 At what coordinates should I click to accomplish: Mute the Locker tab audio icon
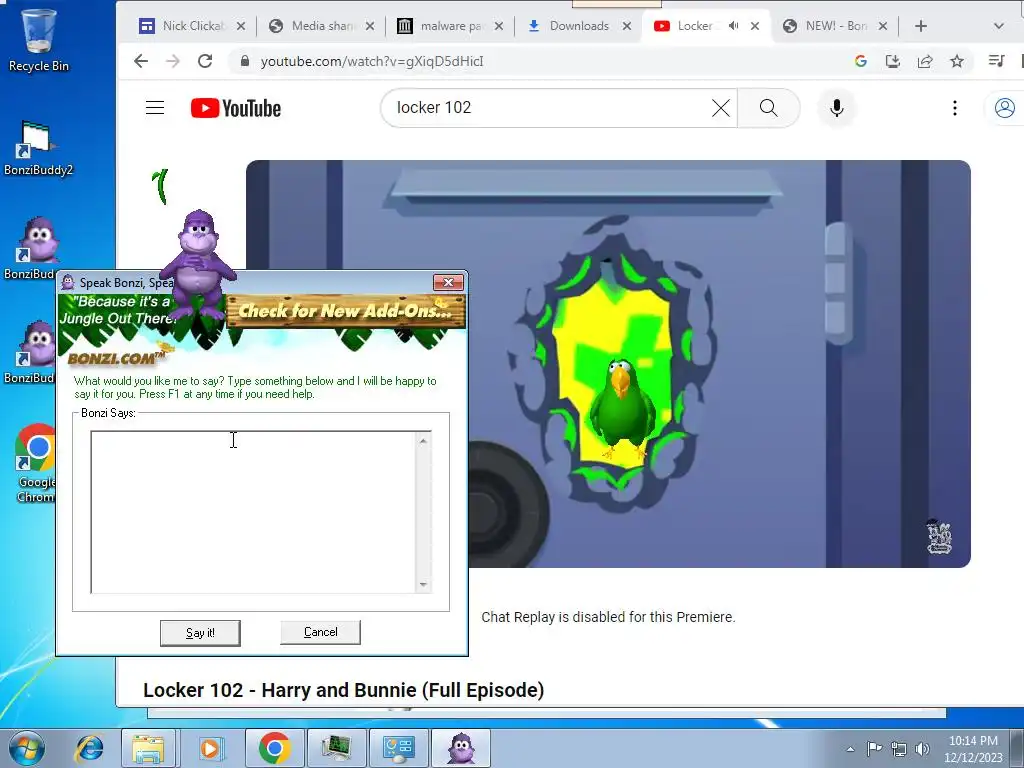pyautogui.click(x=733, y=26)
